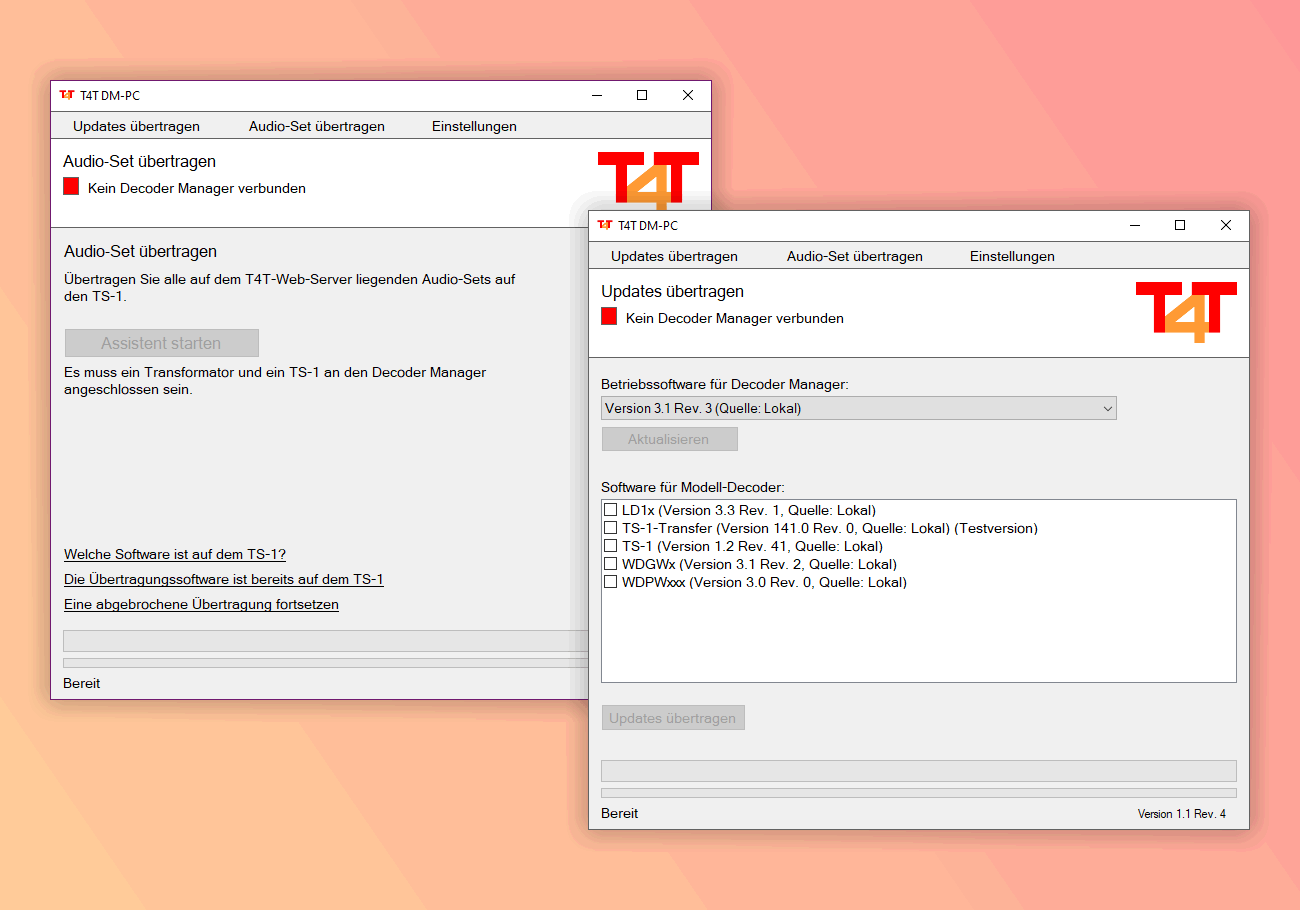
Task: Click the Software für Modell-Decoder label
Action: pos(693,487)
